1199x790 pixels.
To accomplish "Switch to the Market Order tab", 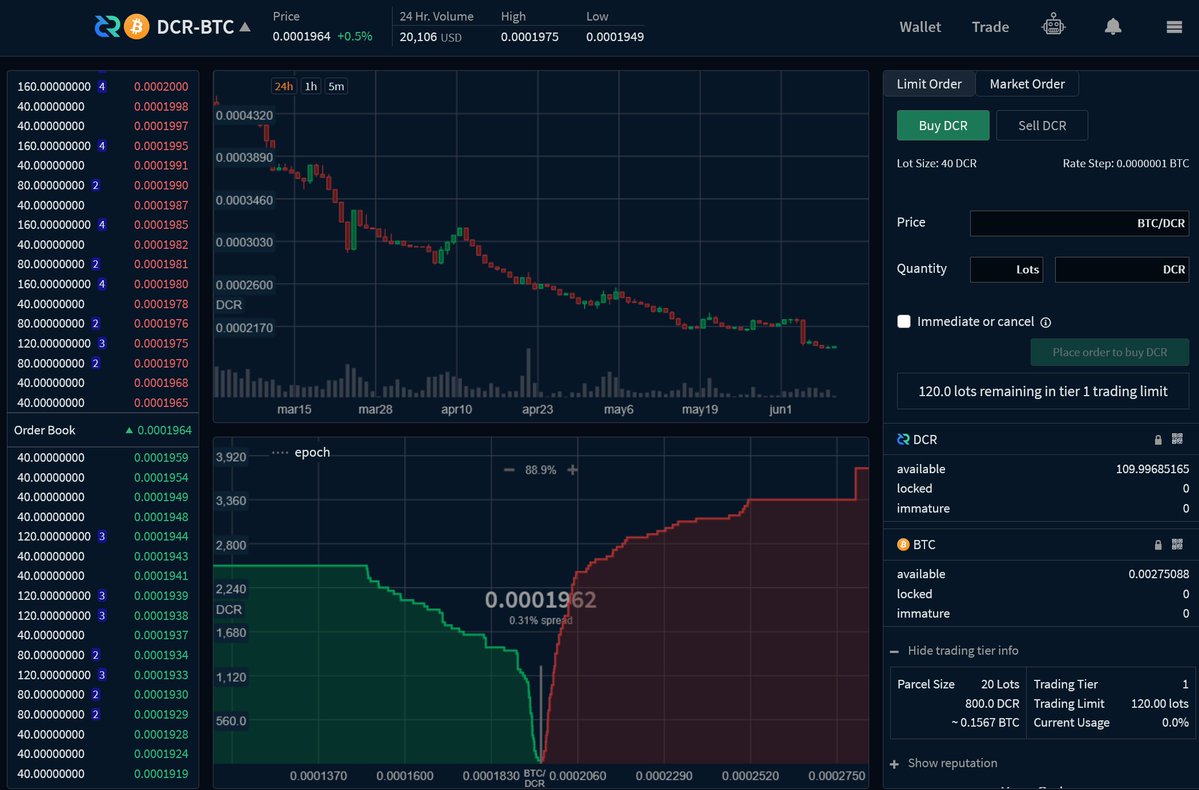I will [x=1027, y=83].
